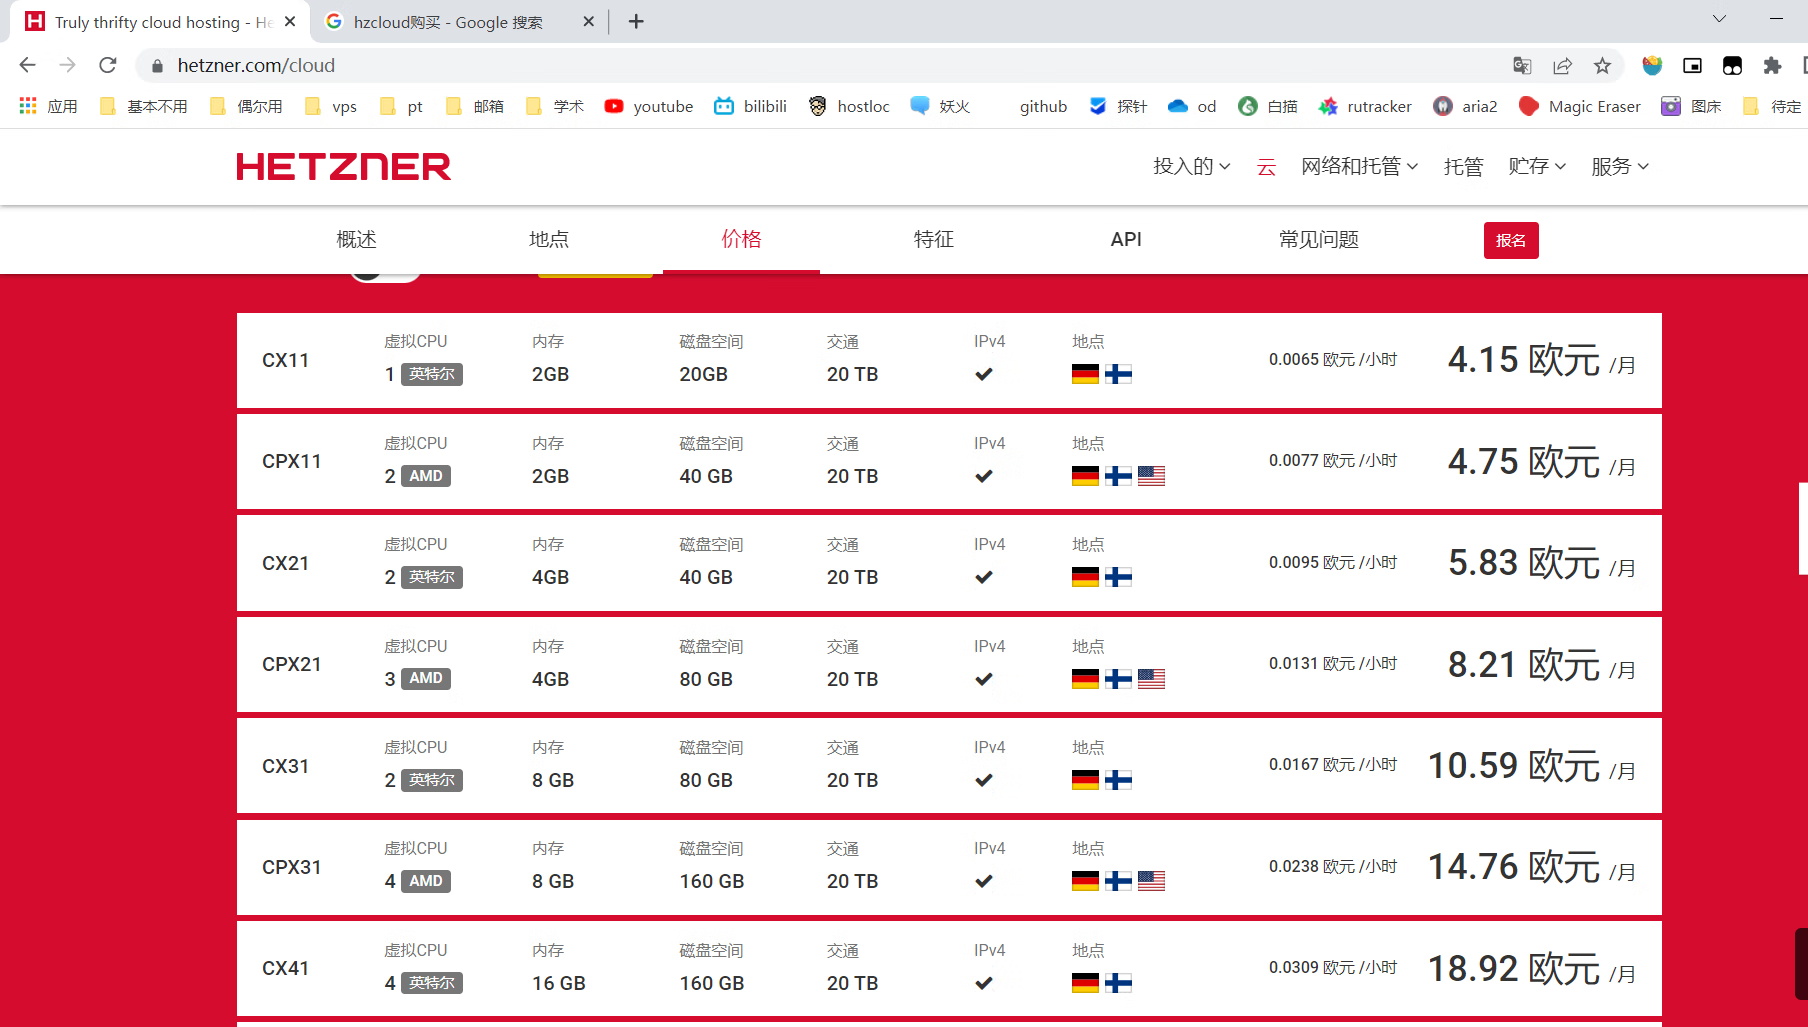
Task: Open the 图床 bookmark
Action: (x=1691, y=106)
